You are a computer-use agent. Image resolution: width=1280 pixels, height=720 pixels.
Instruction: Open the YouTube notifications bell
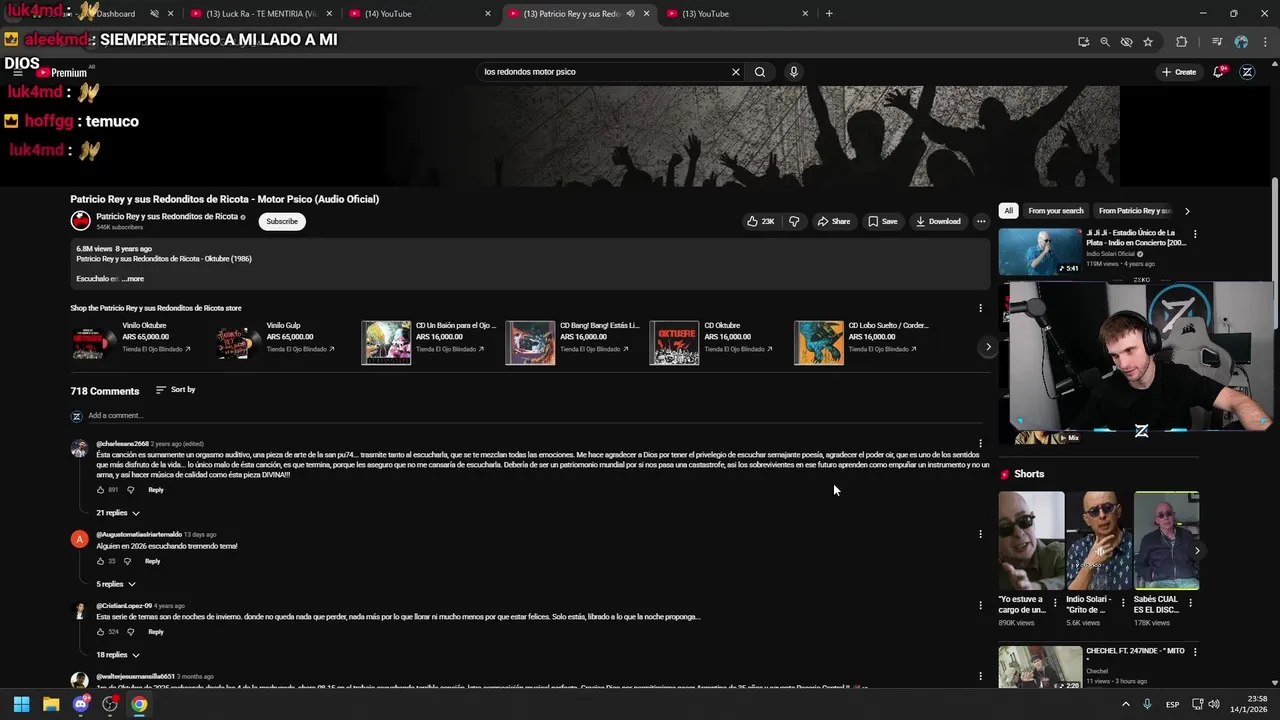pos(1219,72)
